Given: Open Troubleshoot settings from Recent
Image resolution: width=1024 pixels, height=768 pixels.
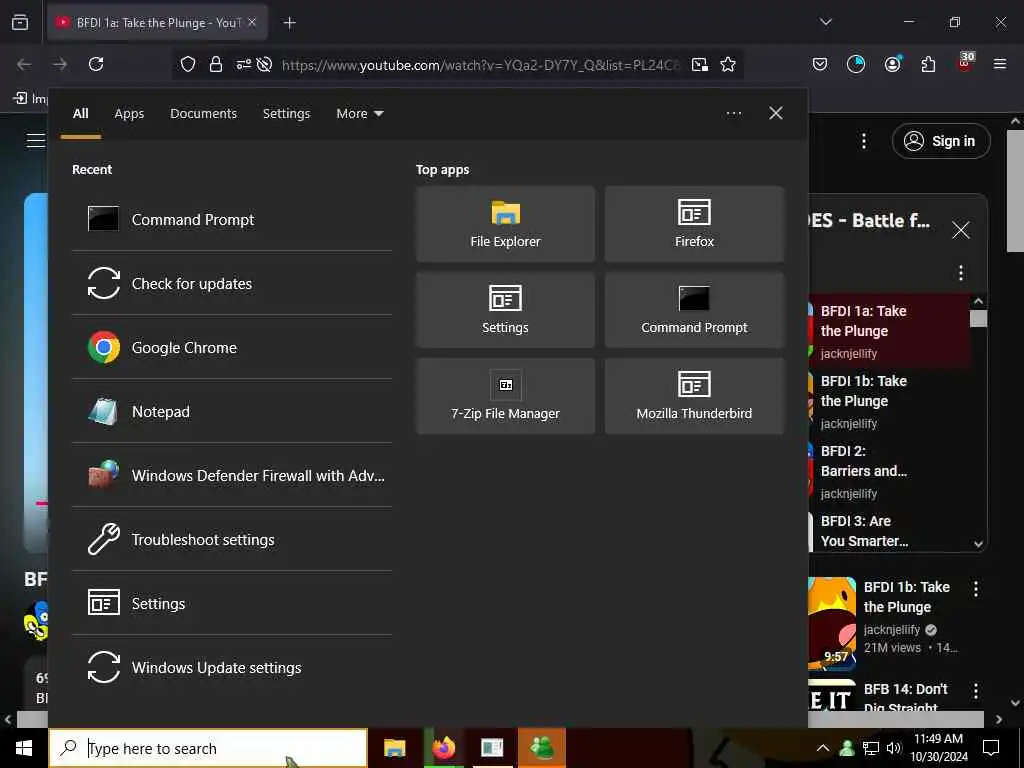Looking at the screenshot, I should [232, 539].
